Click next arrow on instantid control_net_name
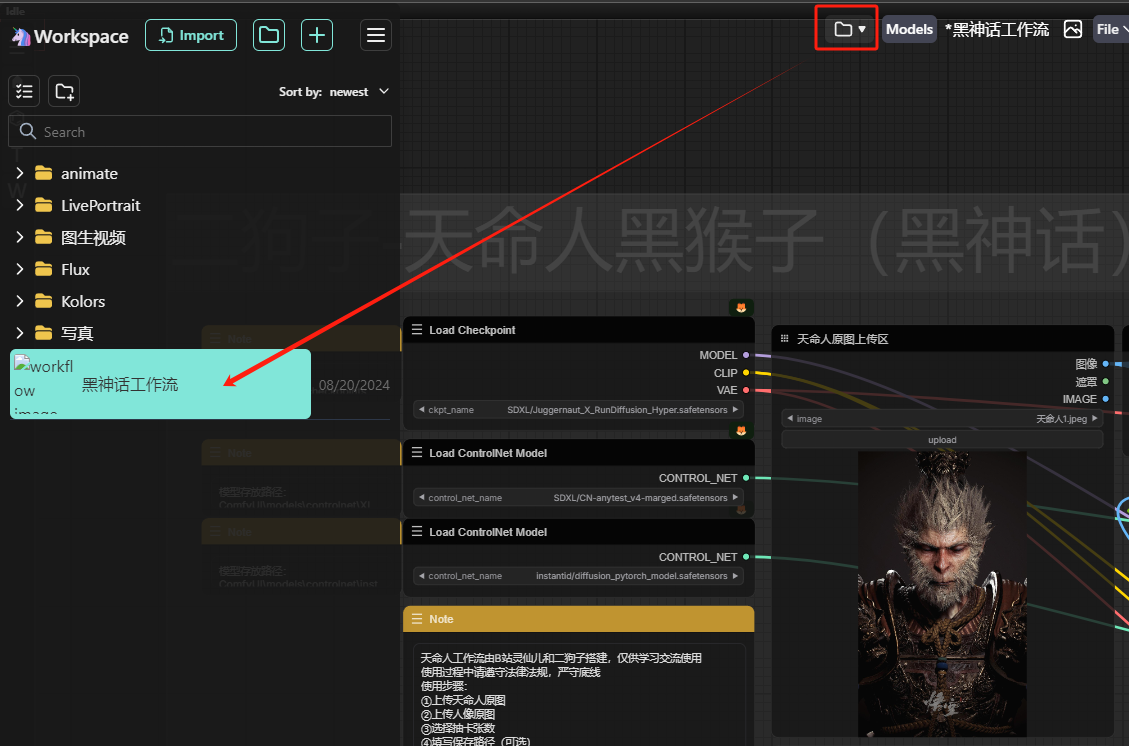Screen dimensions: 1129x746 [735, 576]
